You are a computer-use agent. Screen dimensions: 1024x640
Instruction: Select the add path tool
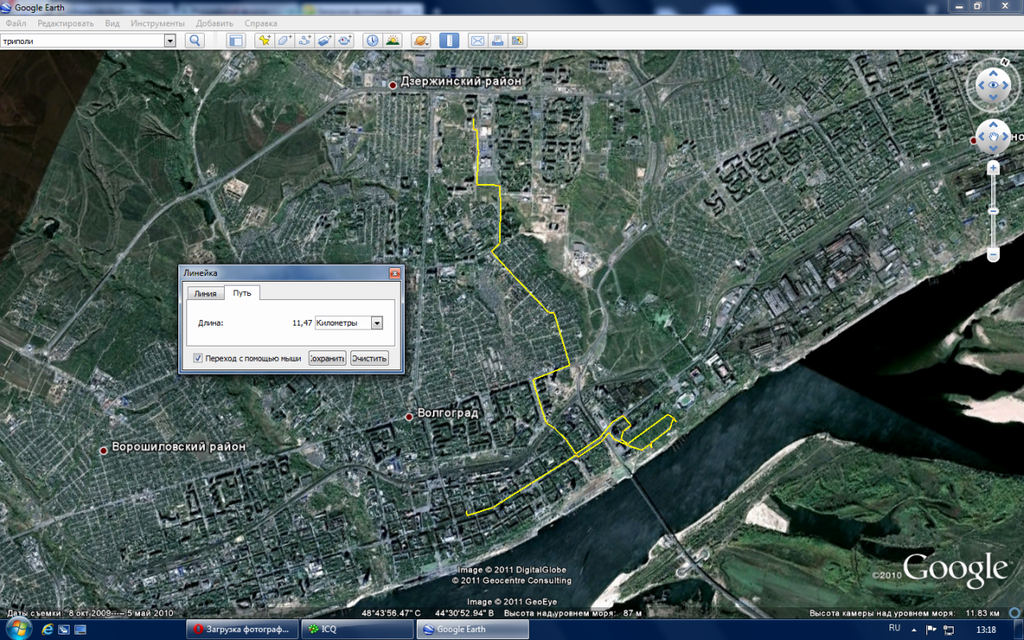coord(304,40)
